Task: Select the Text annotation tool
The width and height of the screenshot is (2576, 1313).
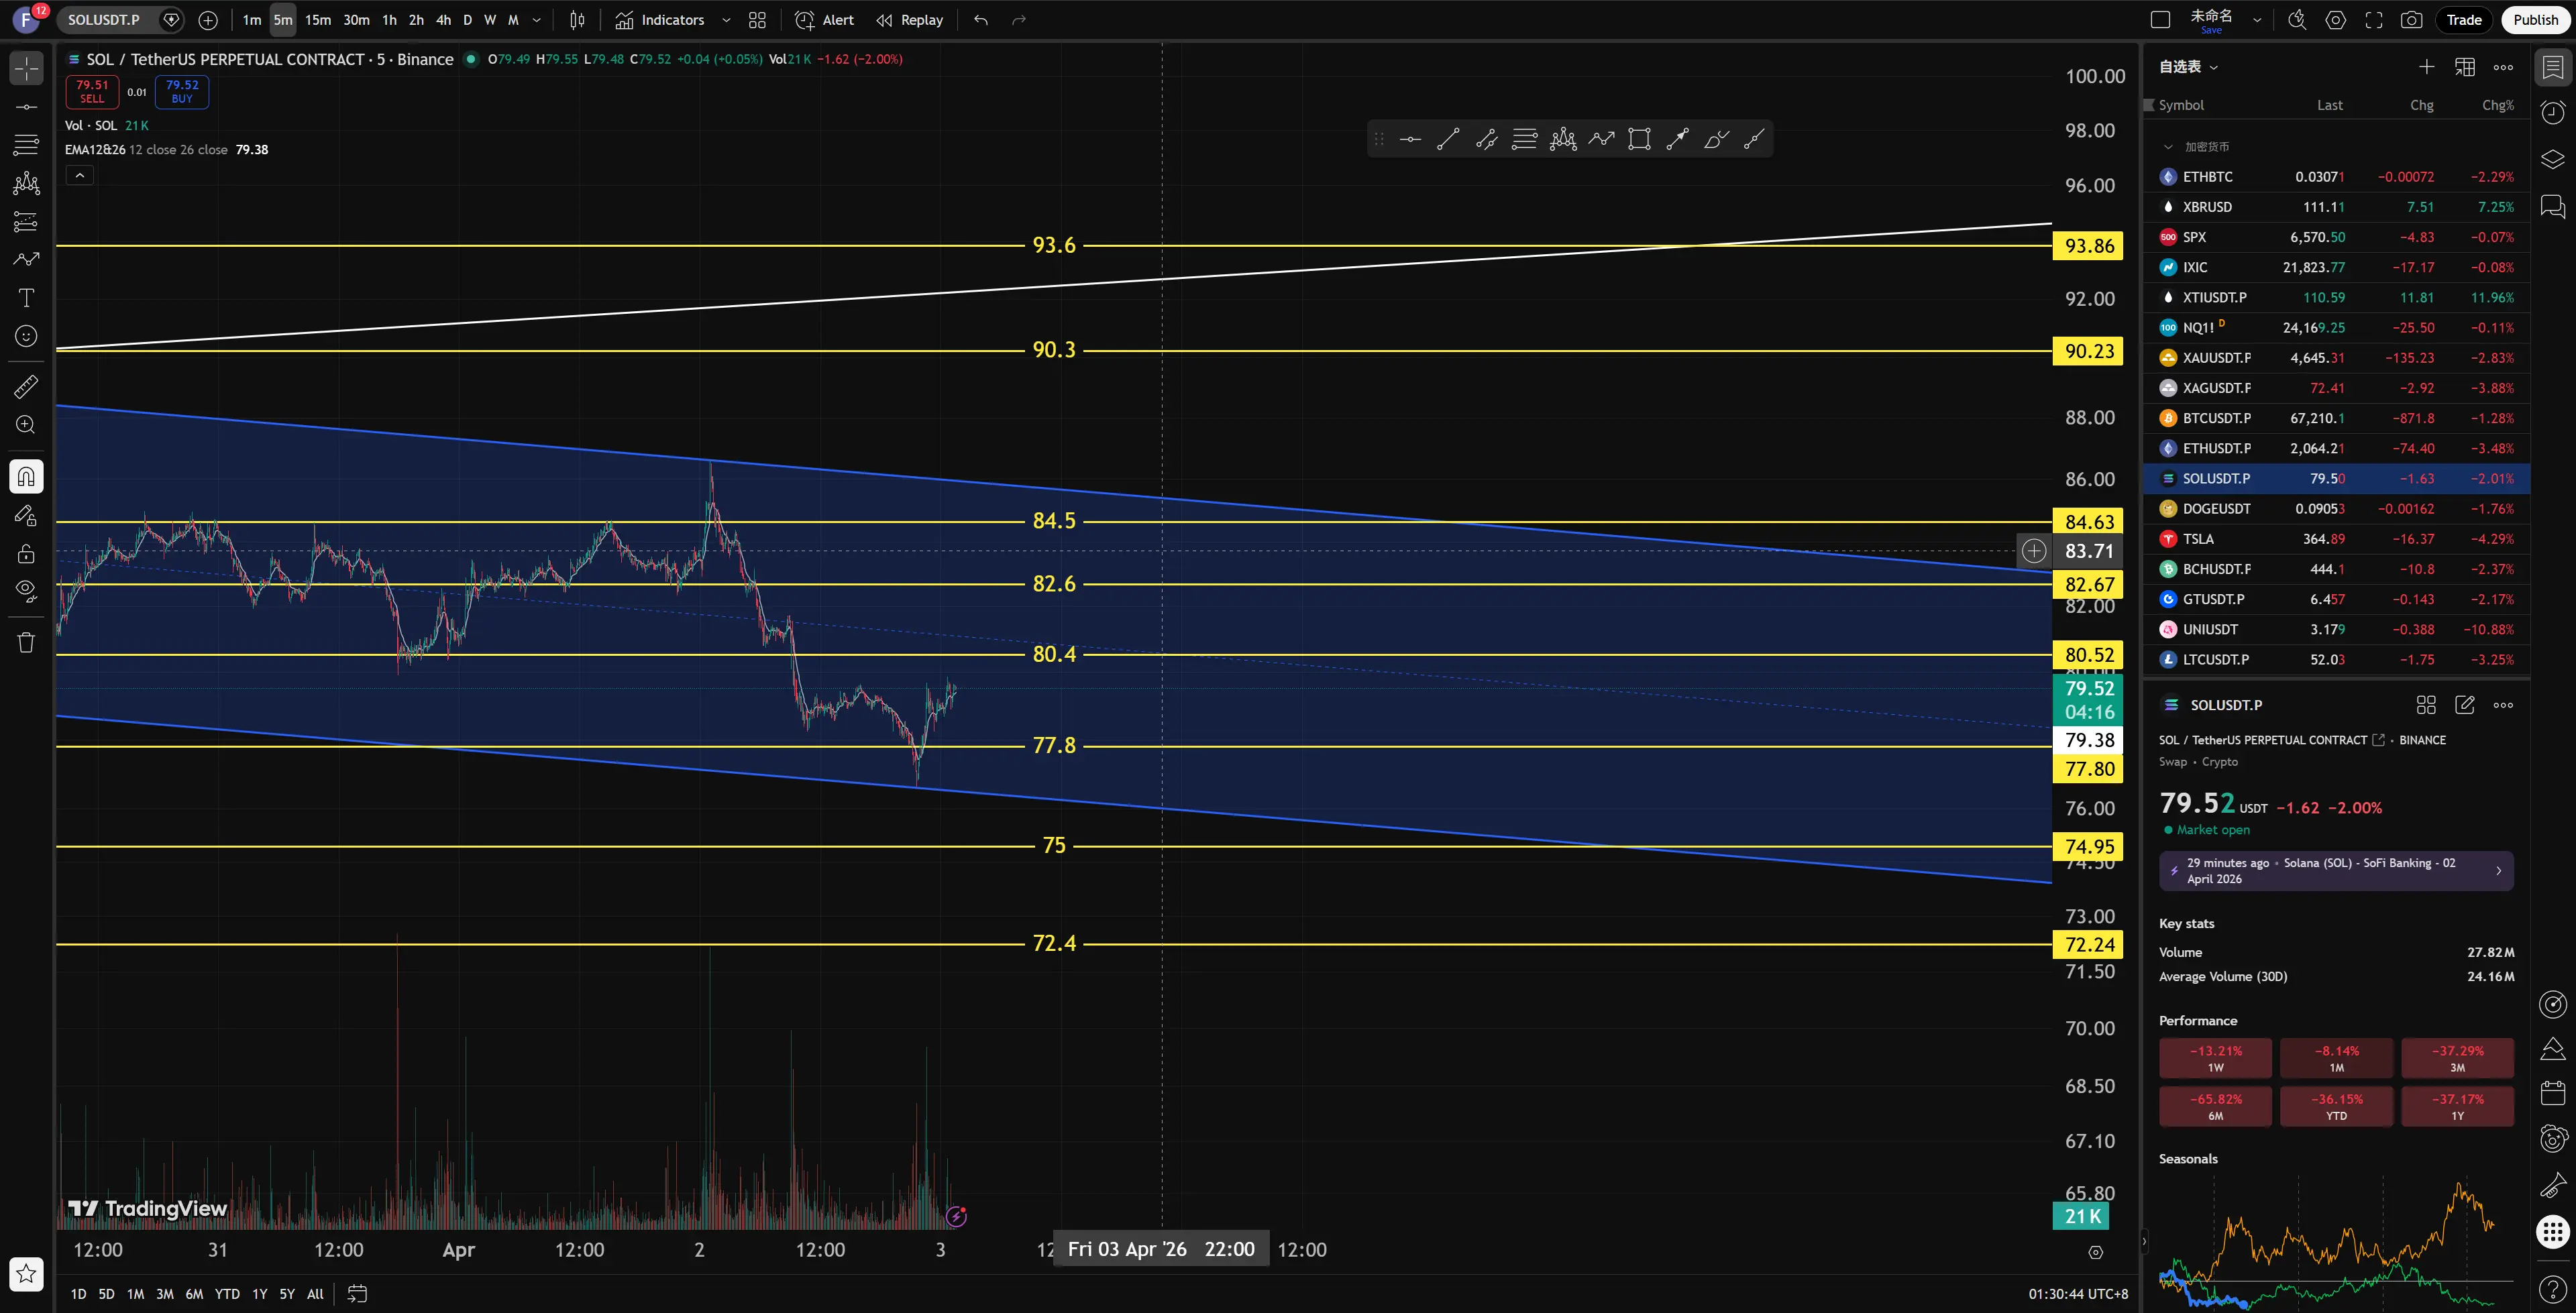Action: [x=26, y=298]
